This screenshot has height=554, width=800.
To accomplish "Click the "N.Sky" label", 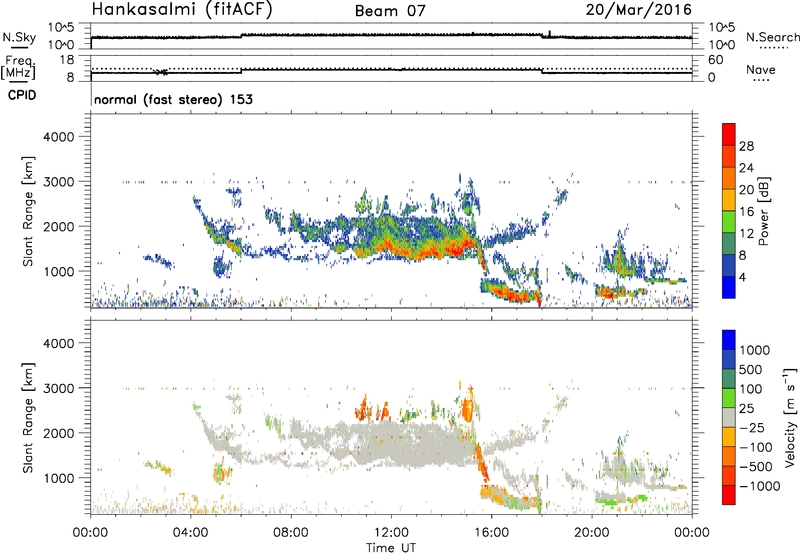I will point(19,37).
